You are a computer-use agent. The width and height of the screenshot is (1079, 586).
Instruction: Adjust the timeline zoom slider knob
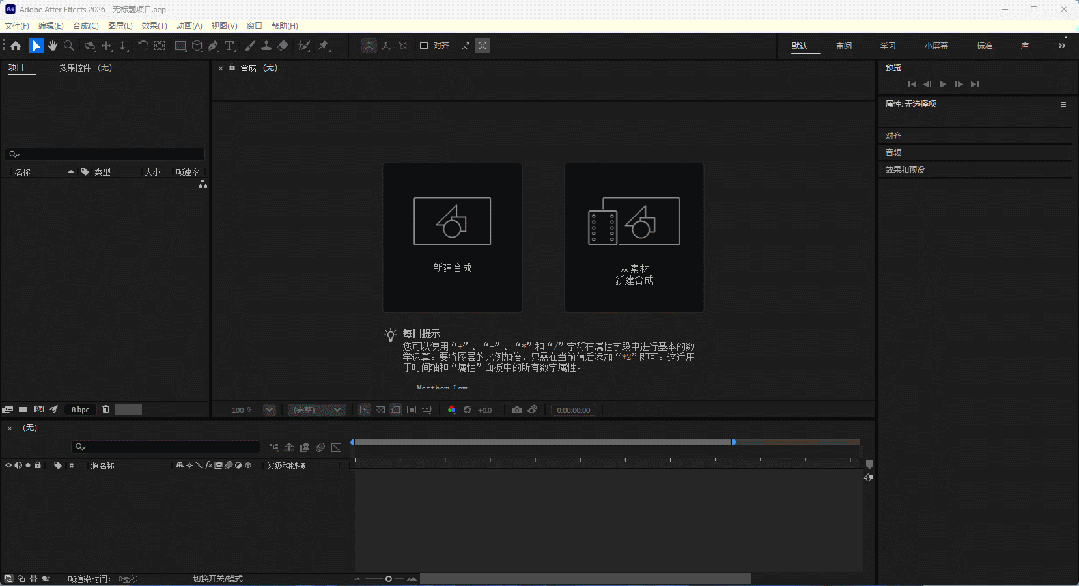tap(388, 579)
